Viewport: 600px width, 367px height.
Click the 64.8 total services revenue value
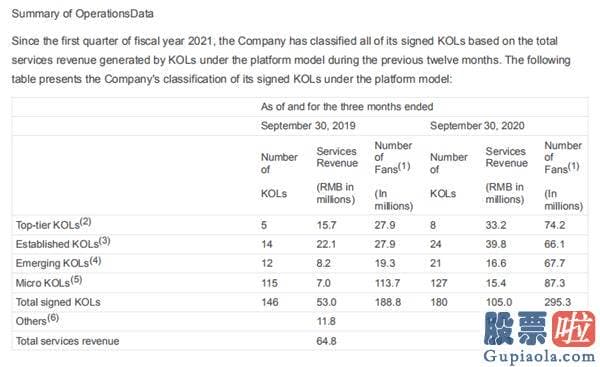coord(326,341)
